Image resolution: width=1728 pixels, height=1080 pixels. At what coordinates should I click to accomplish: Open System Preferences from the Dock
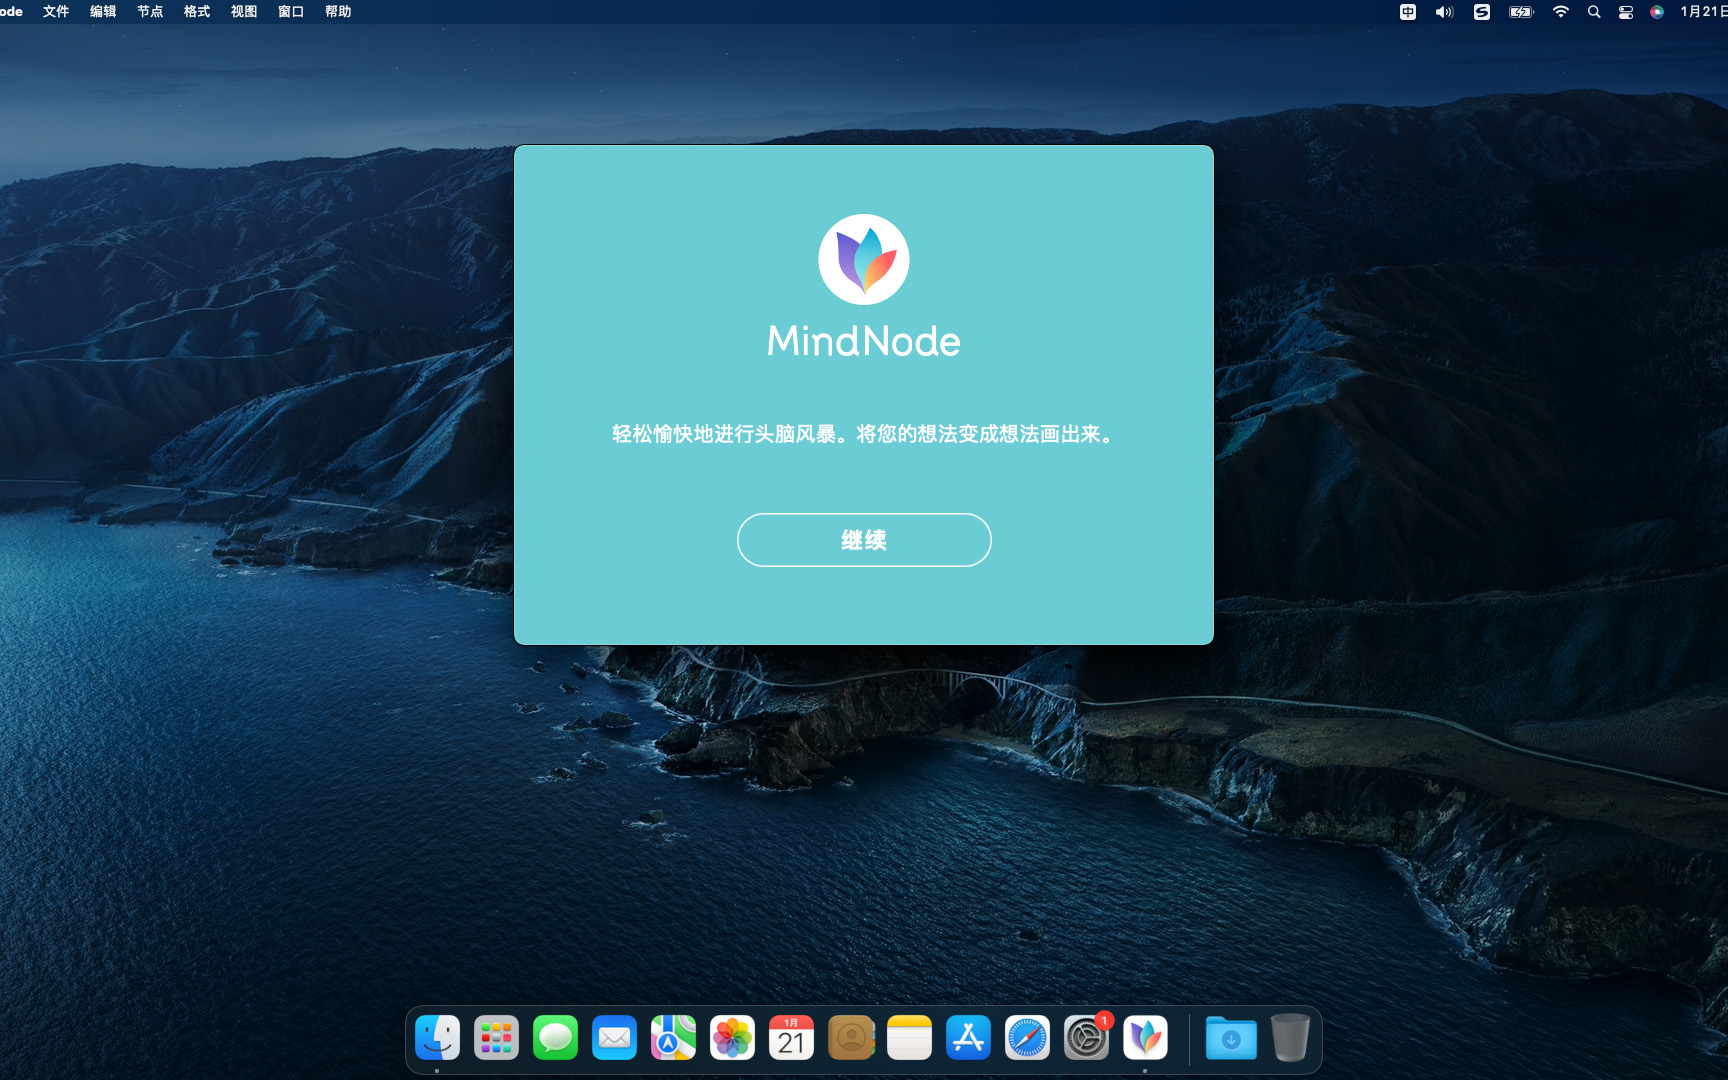1086,1038
